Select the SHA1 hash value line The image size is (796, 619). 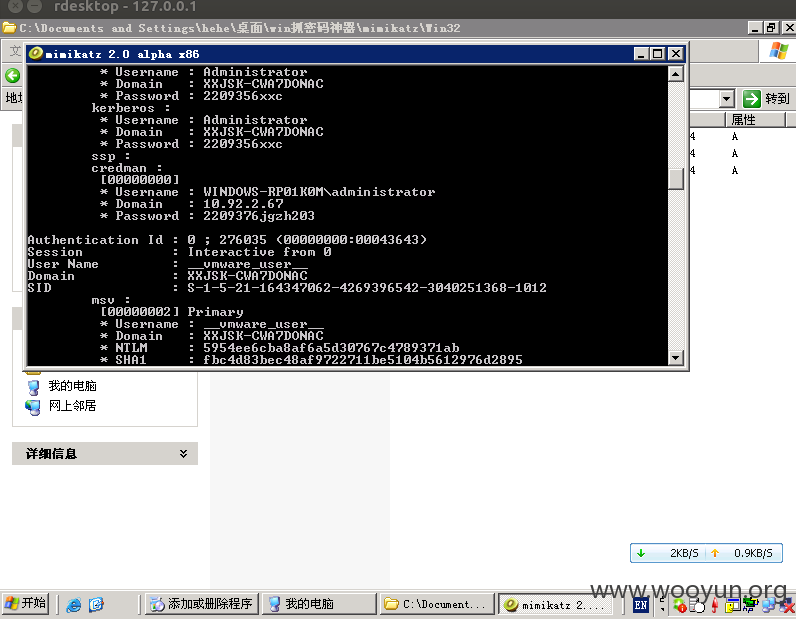[362, 360]
